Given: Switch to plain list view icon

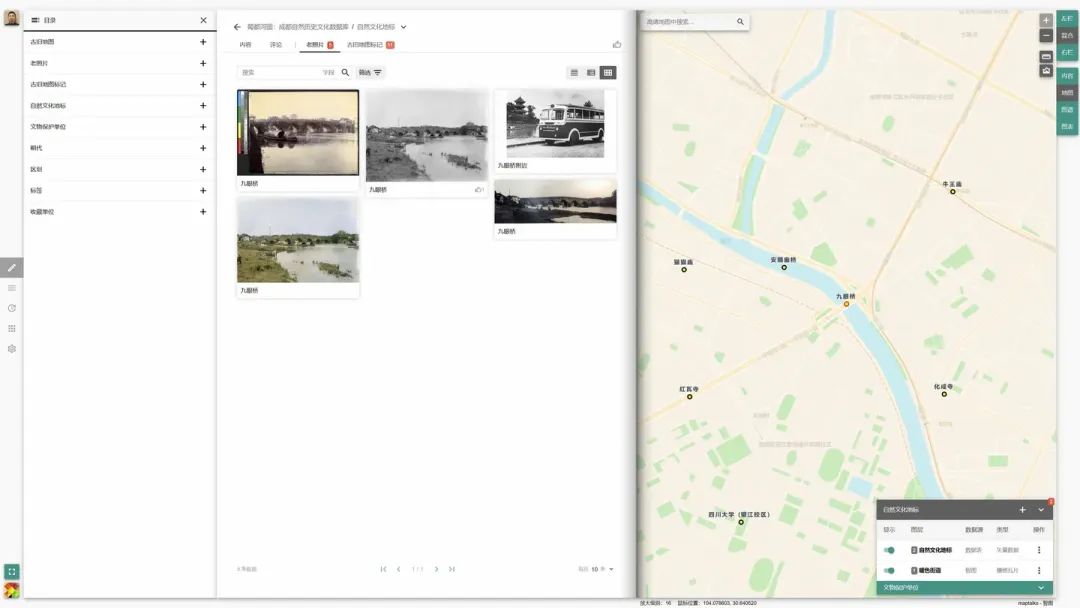Looking at the screenshot, I should point(574,73).
